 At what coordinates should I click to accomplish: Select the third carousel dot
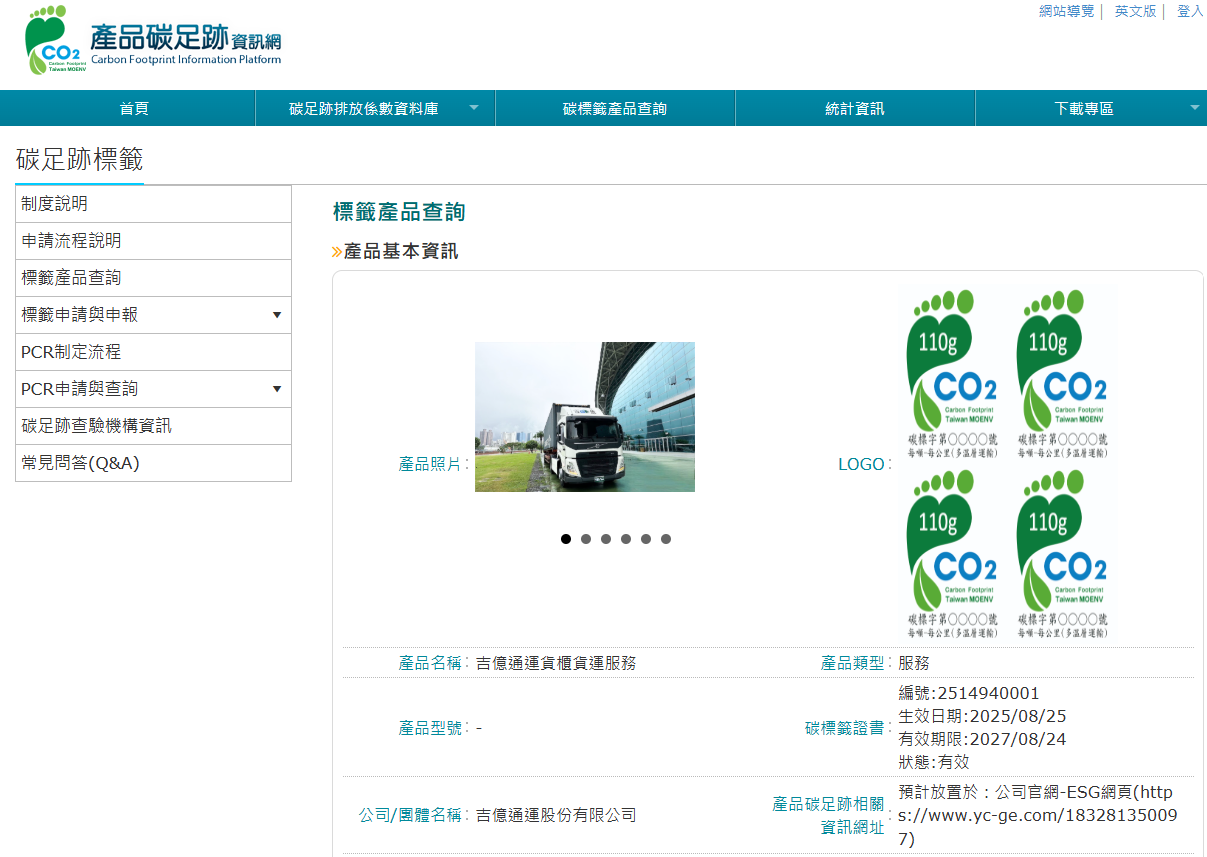606,539
